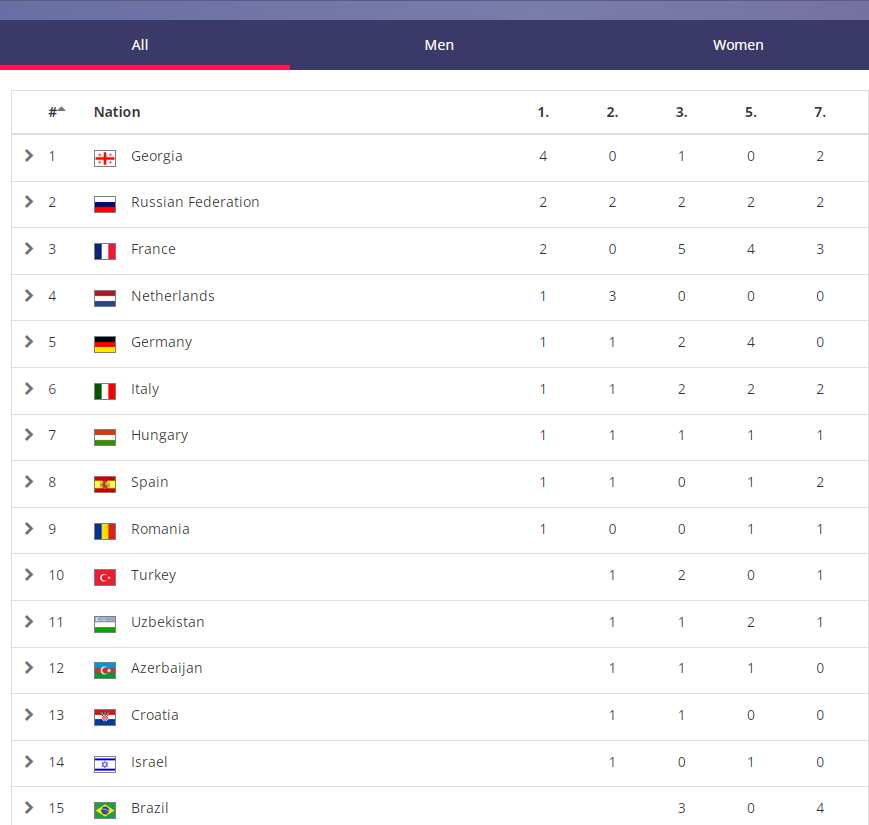Sort table by rank # column
869x825 pixels.
click(56, 112)
